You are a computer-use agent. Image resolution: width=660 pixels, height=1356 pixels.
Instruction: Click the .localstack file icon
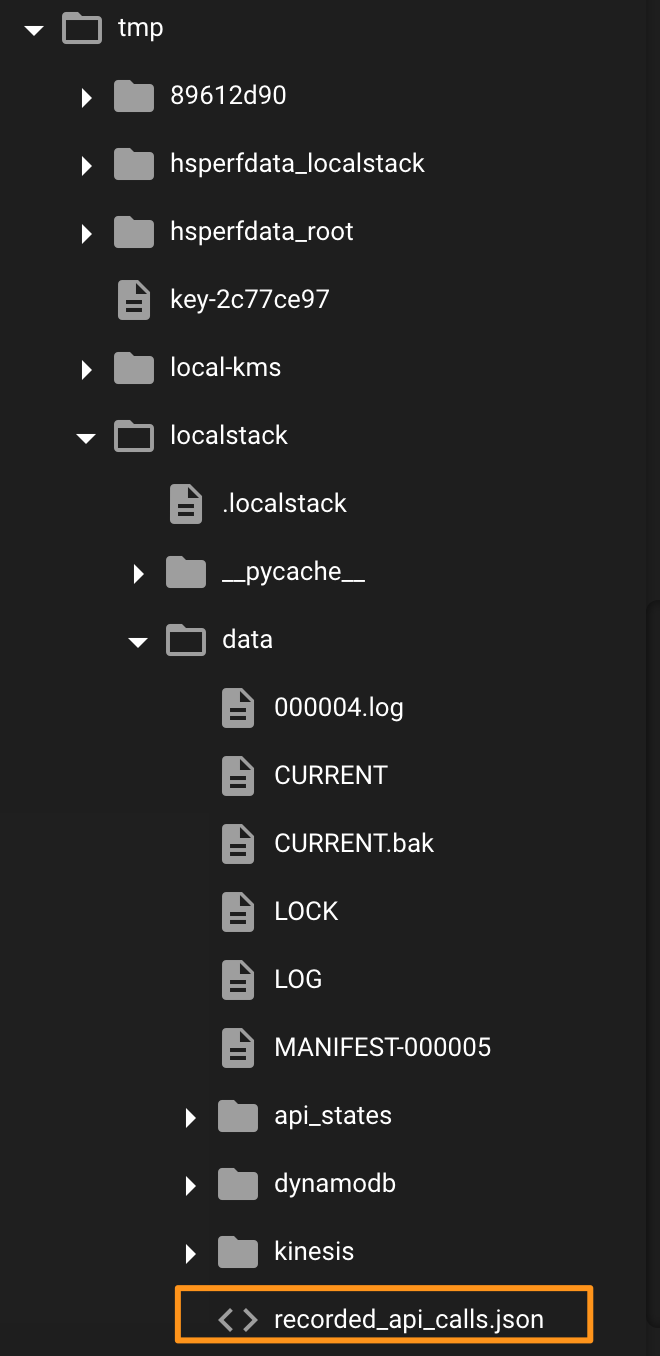click(186, 504)
